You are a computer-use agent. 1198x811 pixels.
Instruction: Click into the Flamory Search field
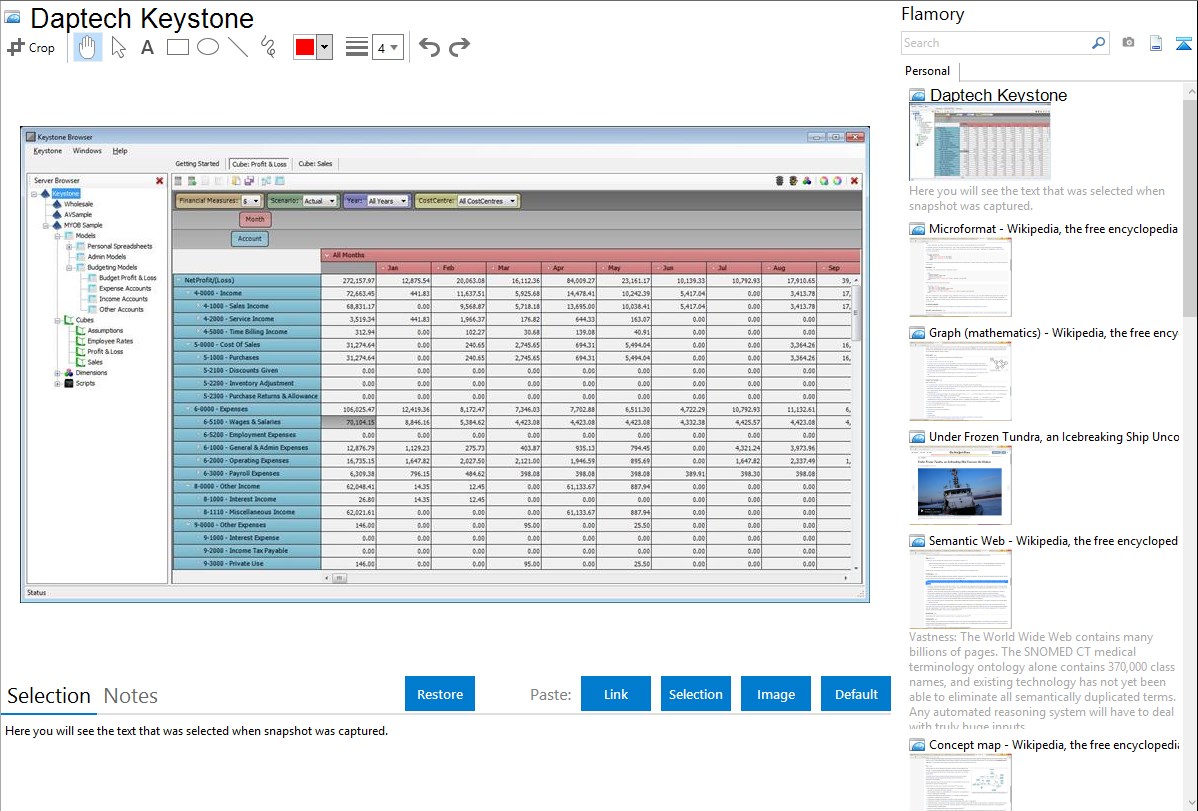pos(996,43)
